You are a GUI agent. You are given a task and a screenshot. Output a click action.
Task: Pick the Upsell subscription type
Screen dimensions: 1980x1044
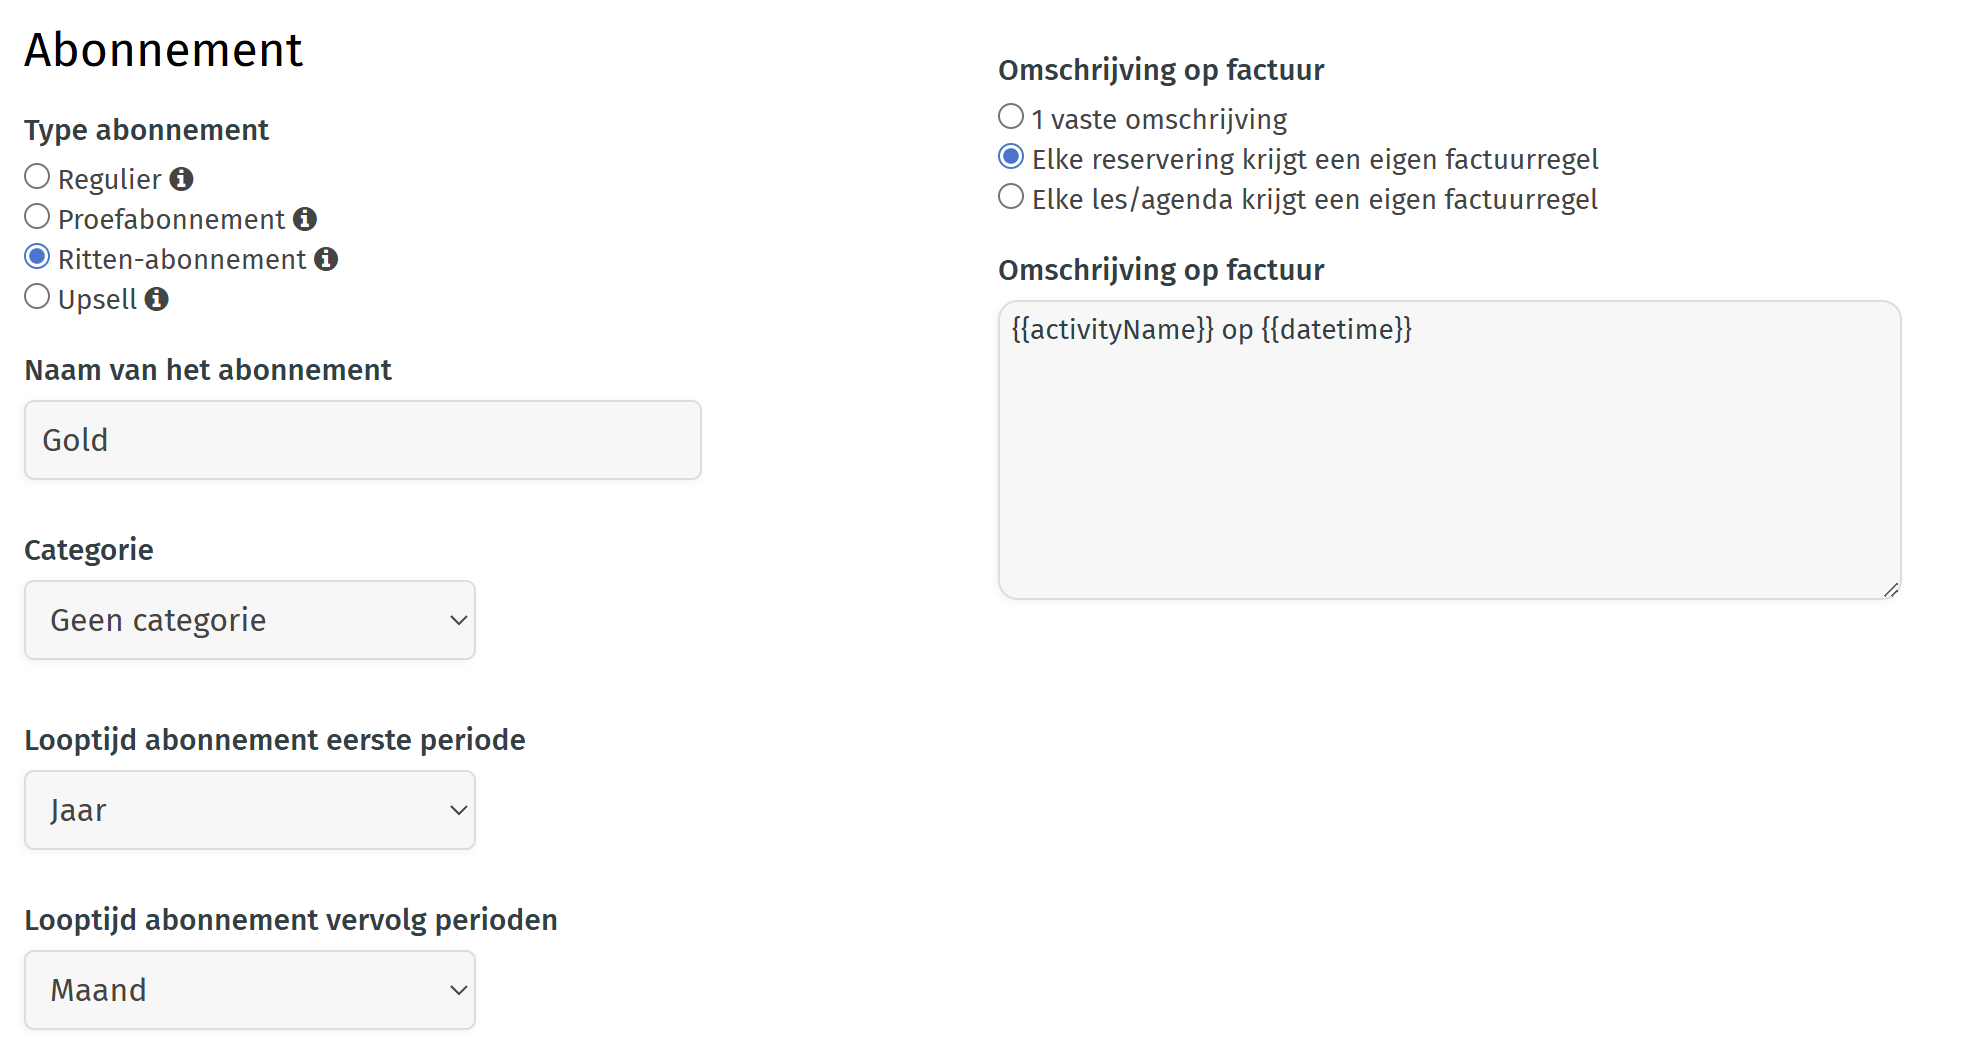[x=37, y=297]
